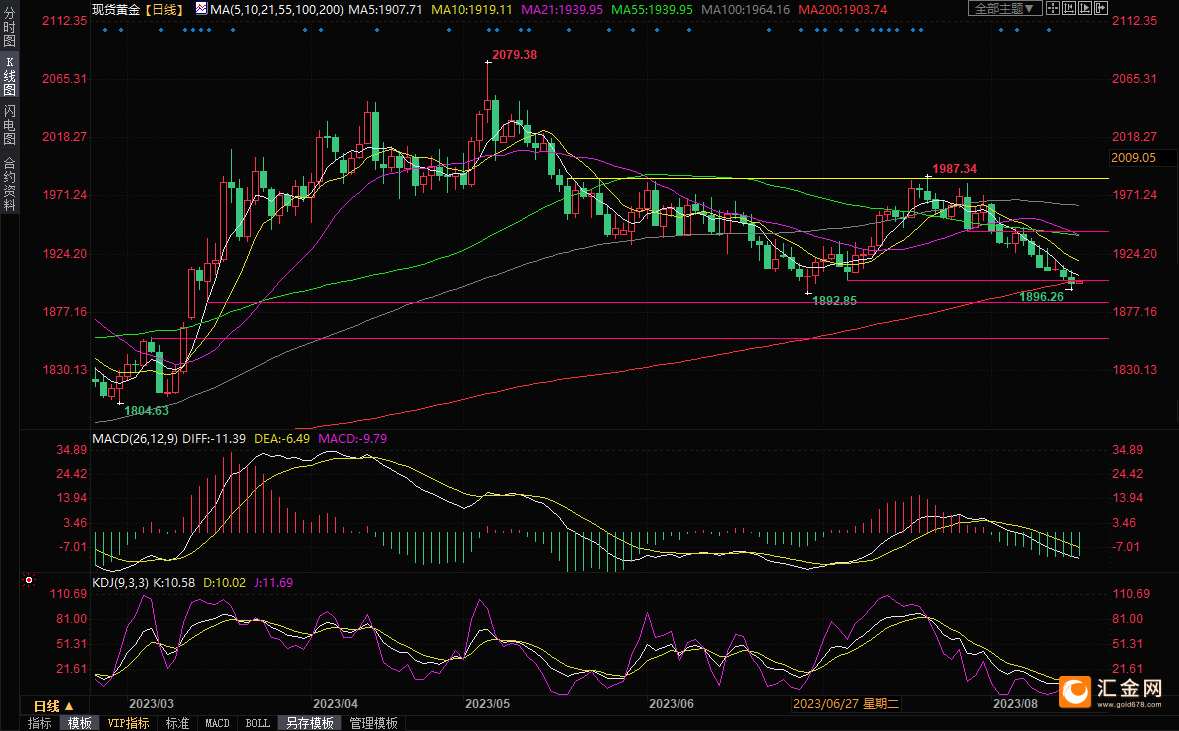Select the 指标 bottom tab
The width and height of the screenshot is (1179, 731).
coord(39,723)
